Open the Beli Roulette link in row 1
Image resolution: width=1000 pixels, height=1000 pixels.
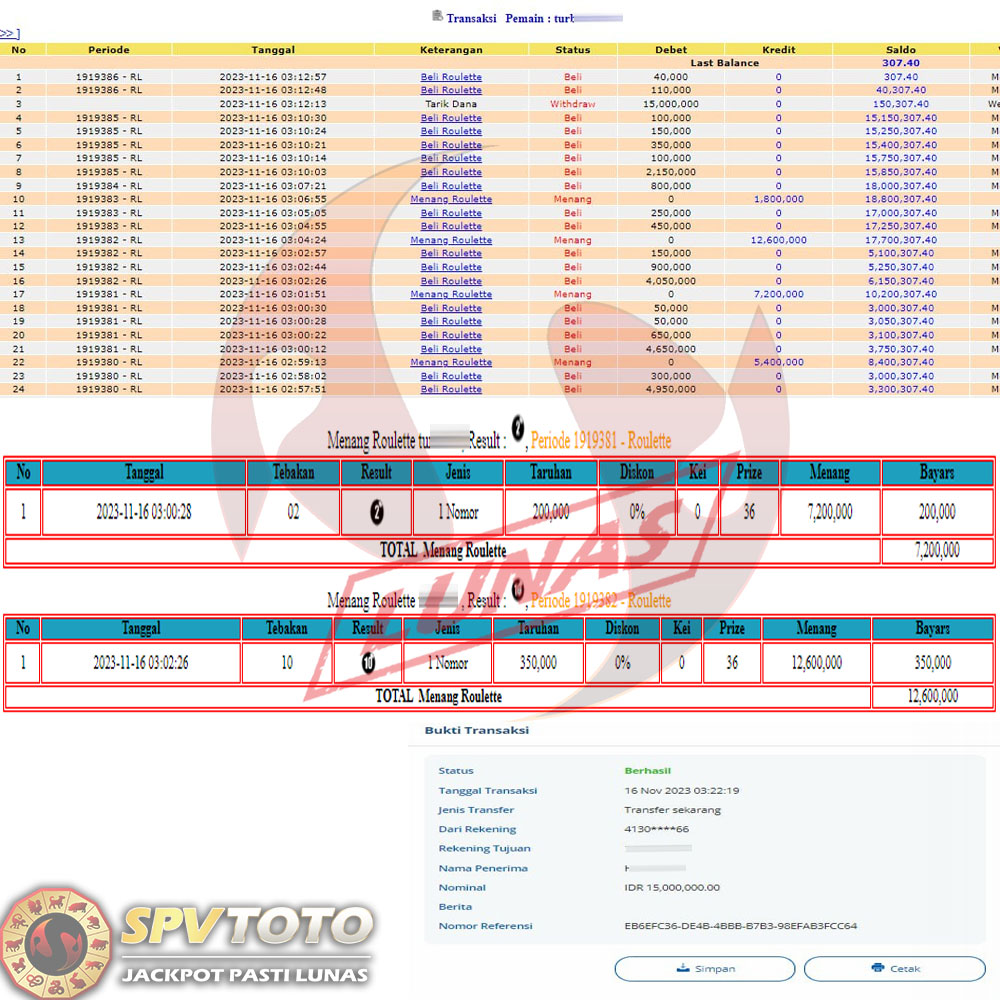(x=451, y=77)
